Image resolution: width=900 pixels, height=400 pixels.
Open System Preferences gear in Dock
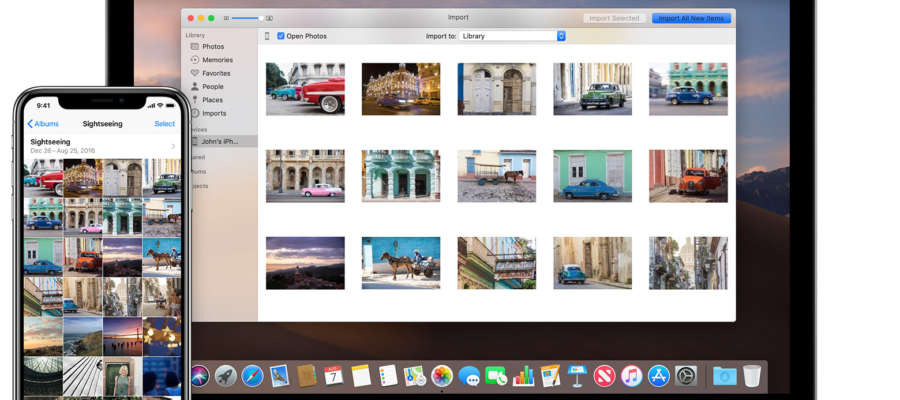(686, 376)
